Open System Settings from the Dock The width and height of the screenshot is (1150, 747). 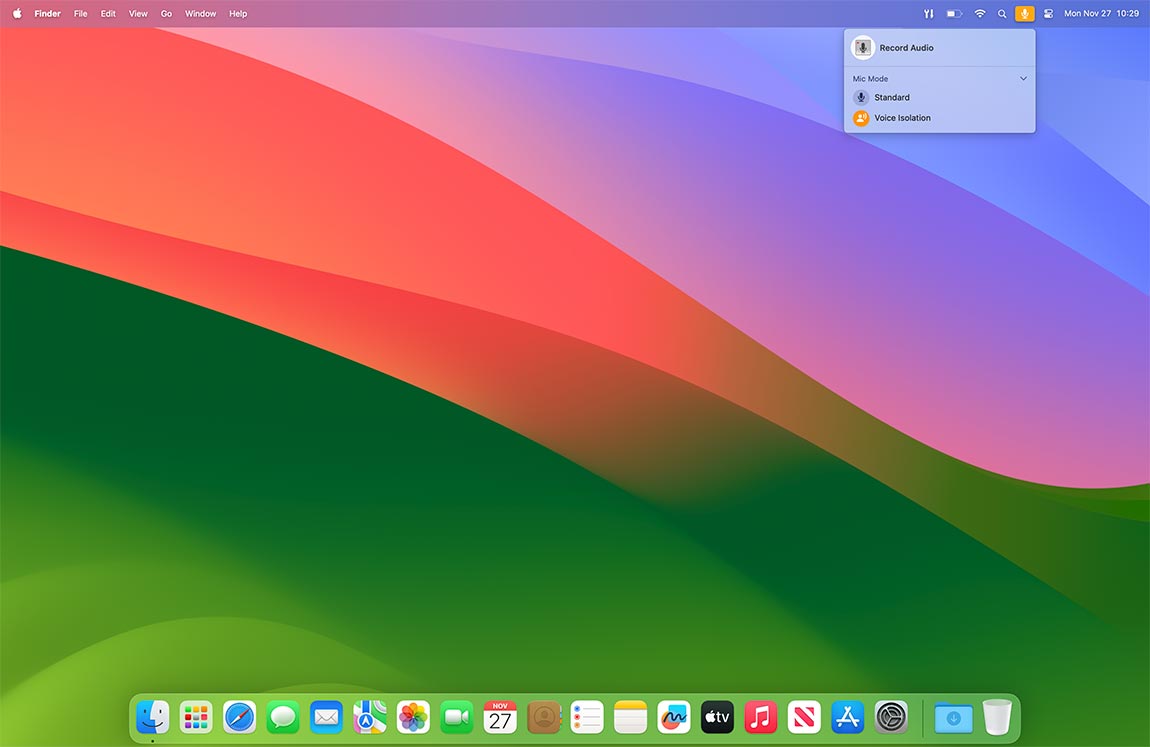(890, 717)
